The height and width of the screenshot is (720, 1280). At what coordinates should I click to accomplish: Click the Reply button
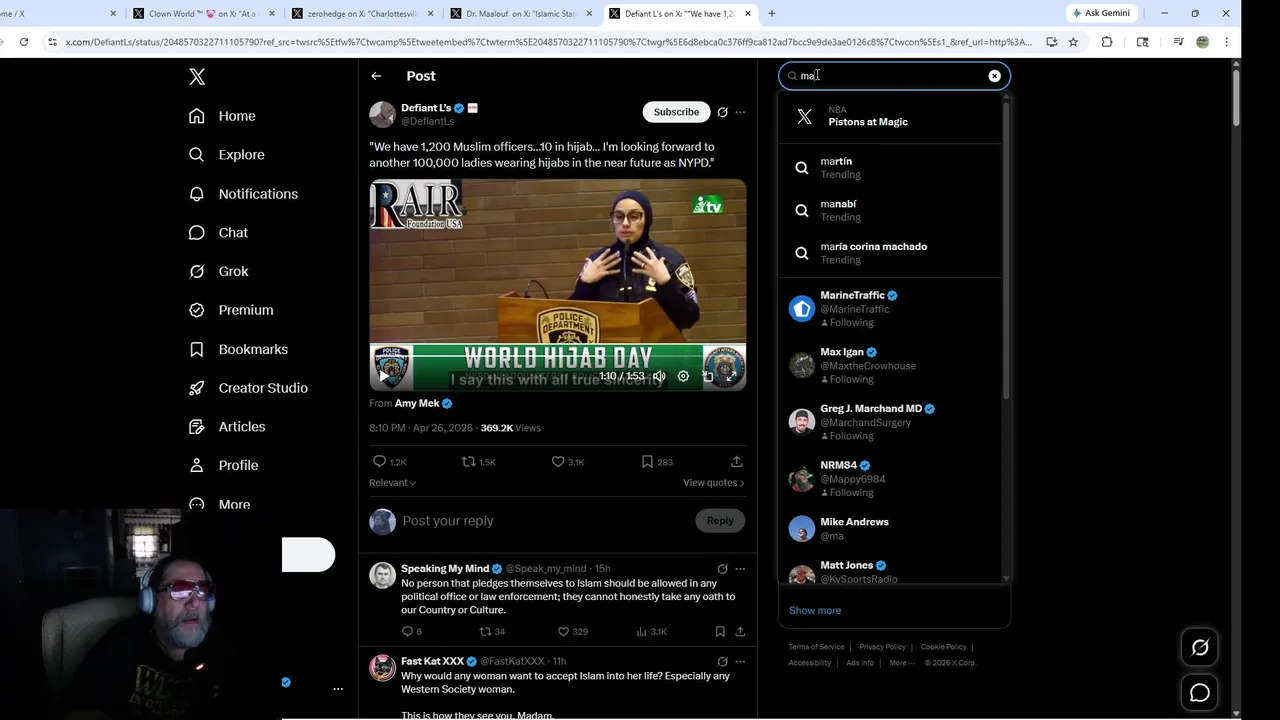coord(720,520)
